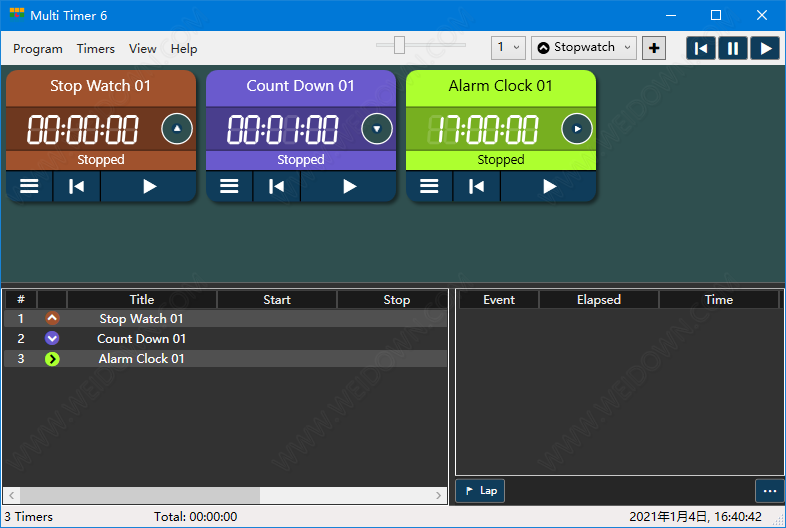Click the Stopped label under Count Down 01
Viewport: 786px width, 528px height.
(x=301, y=159)
